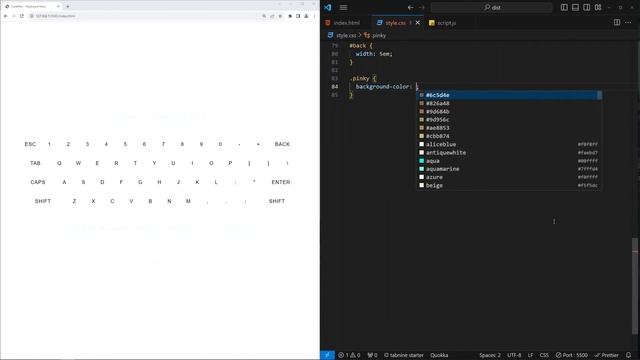Click the browser back arrow

click(6, 16)
